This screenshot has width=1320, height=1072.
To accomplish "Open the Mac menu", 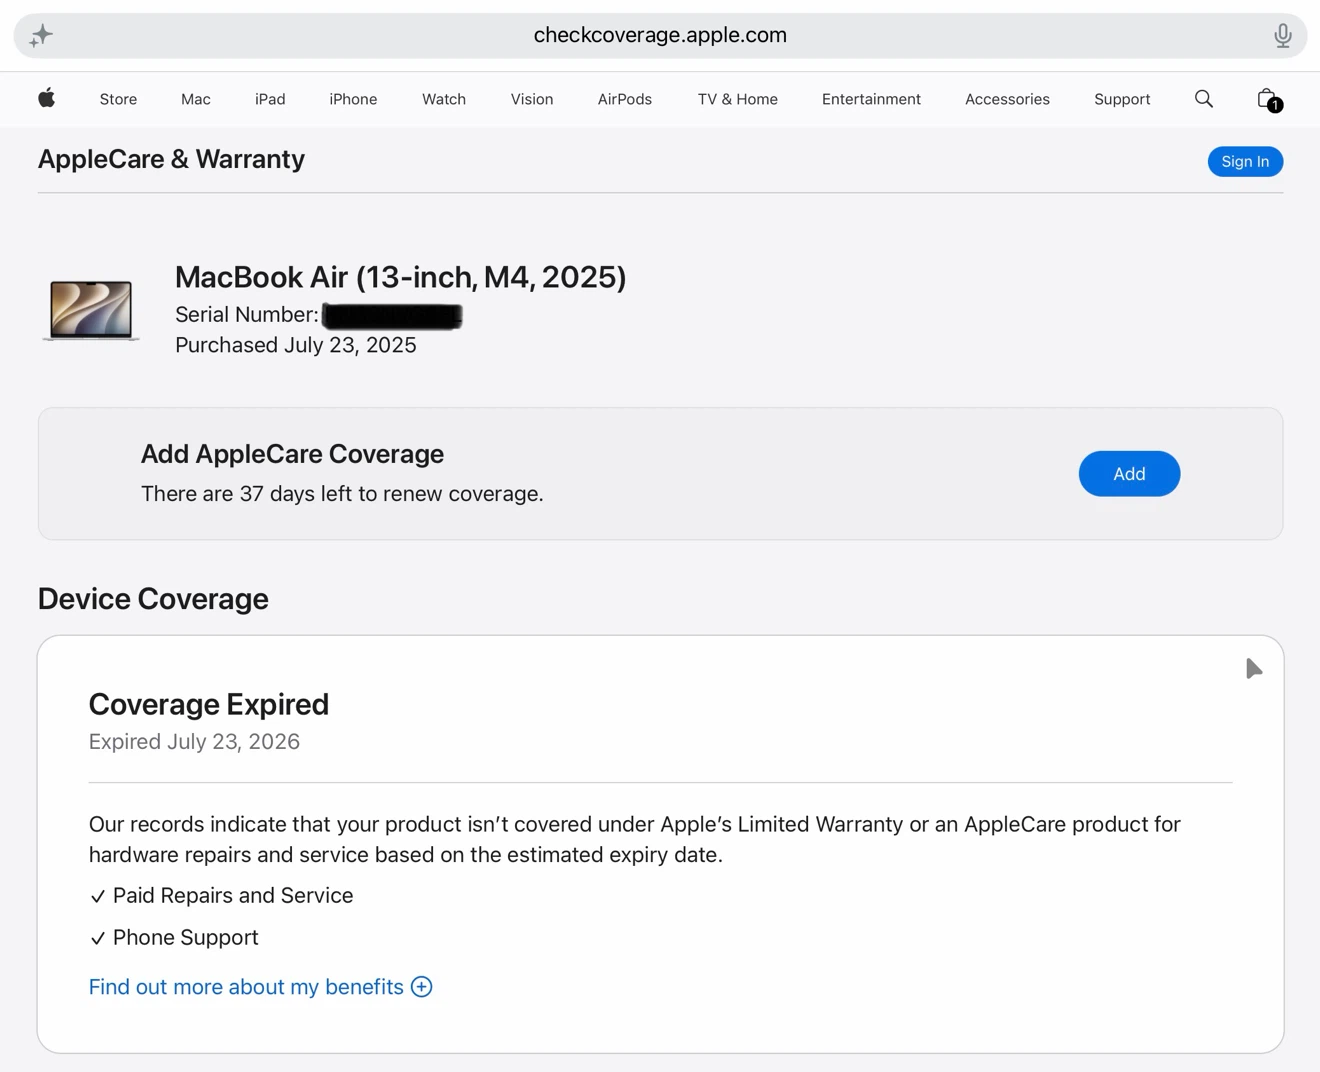I will (x=196, y=99).
